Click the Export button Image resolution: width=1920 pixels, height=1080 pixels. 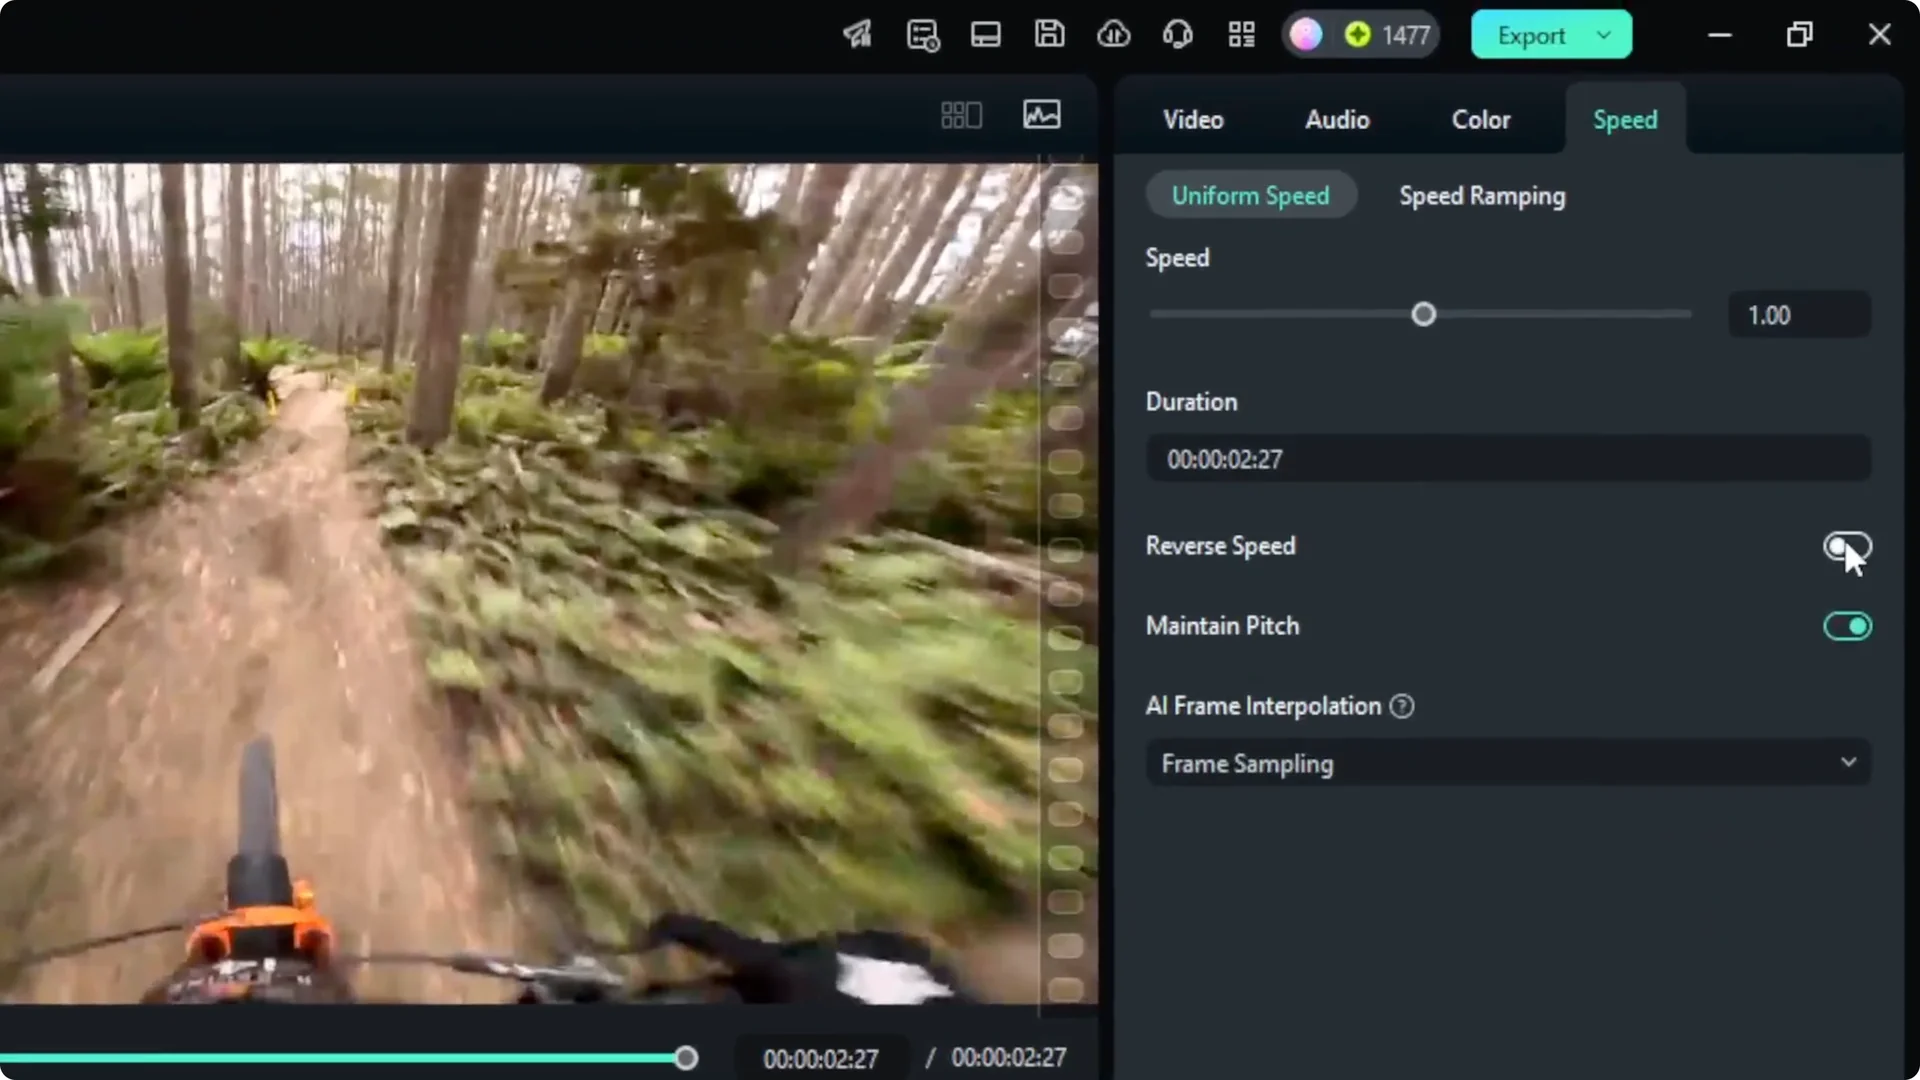pos(1530,34)
